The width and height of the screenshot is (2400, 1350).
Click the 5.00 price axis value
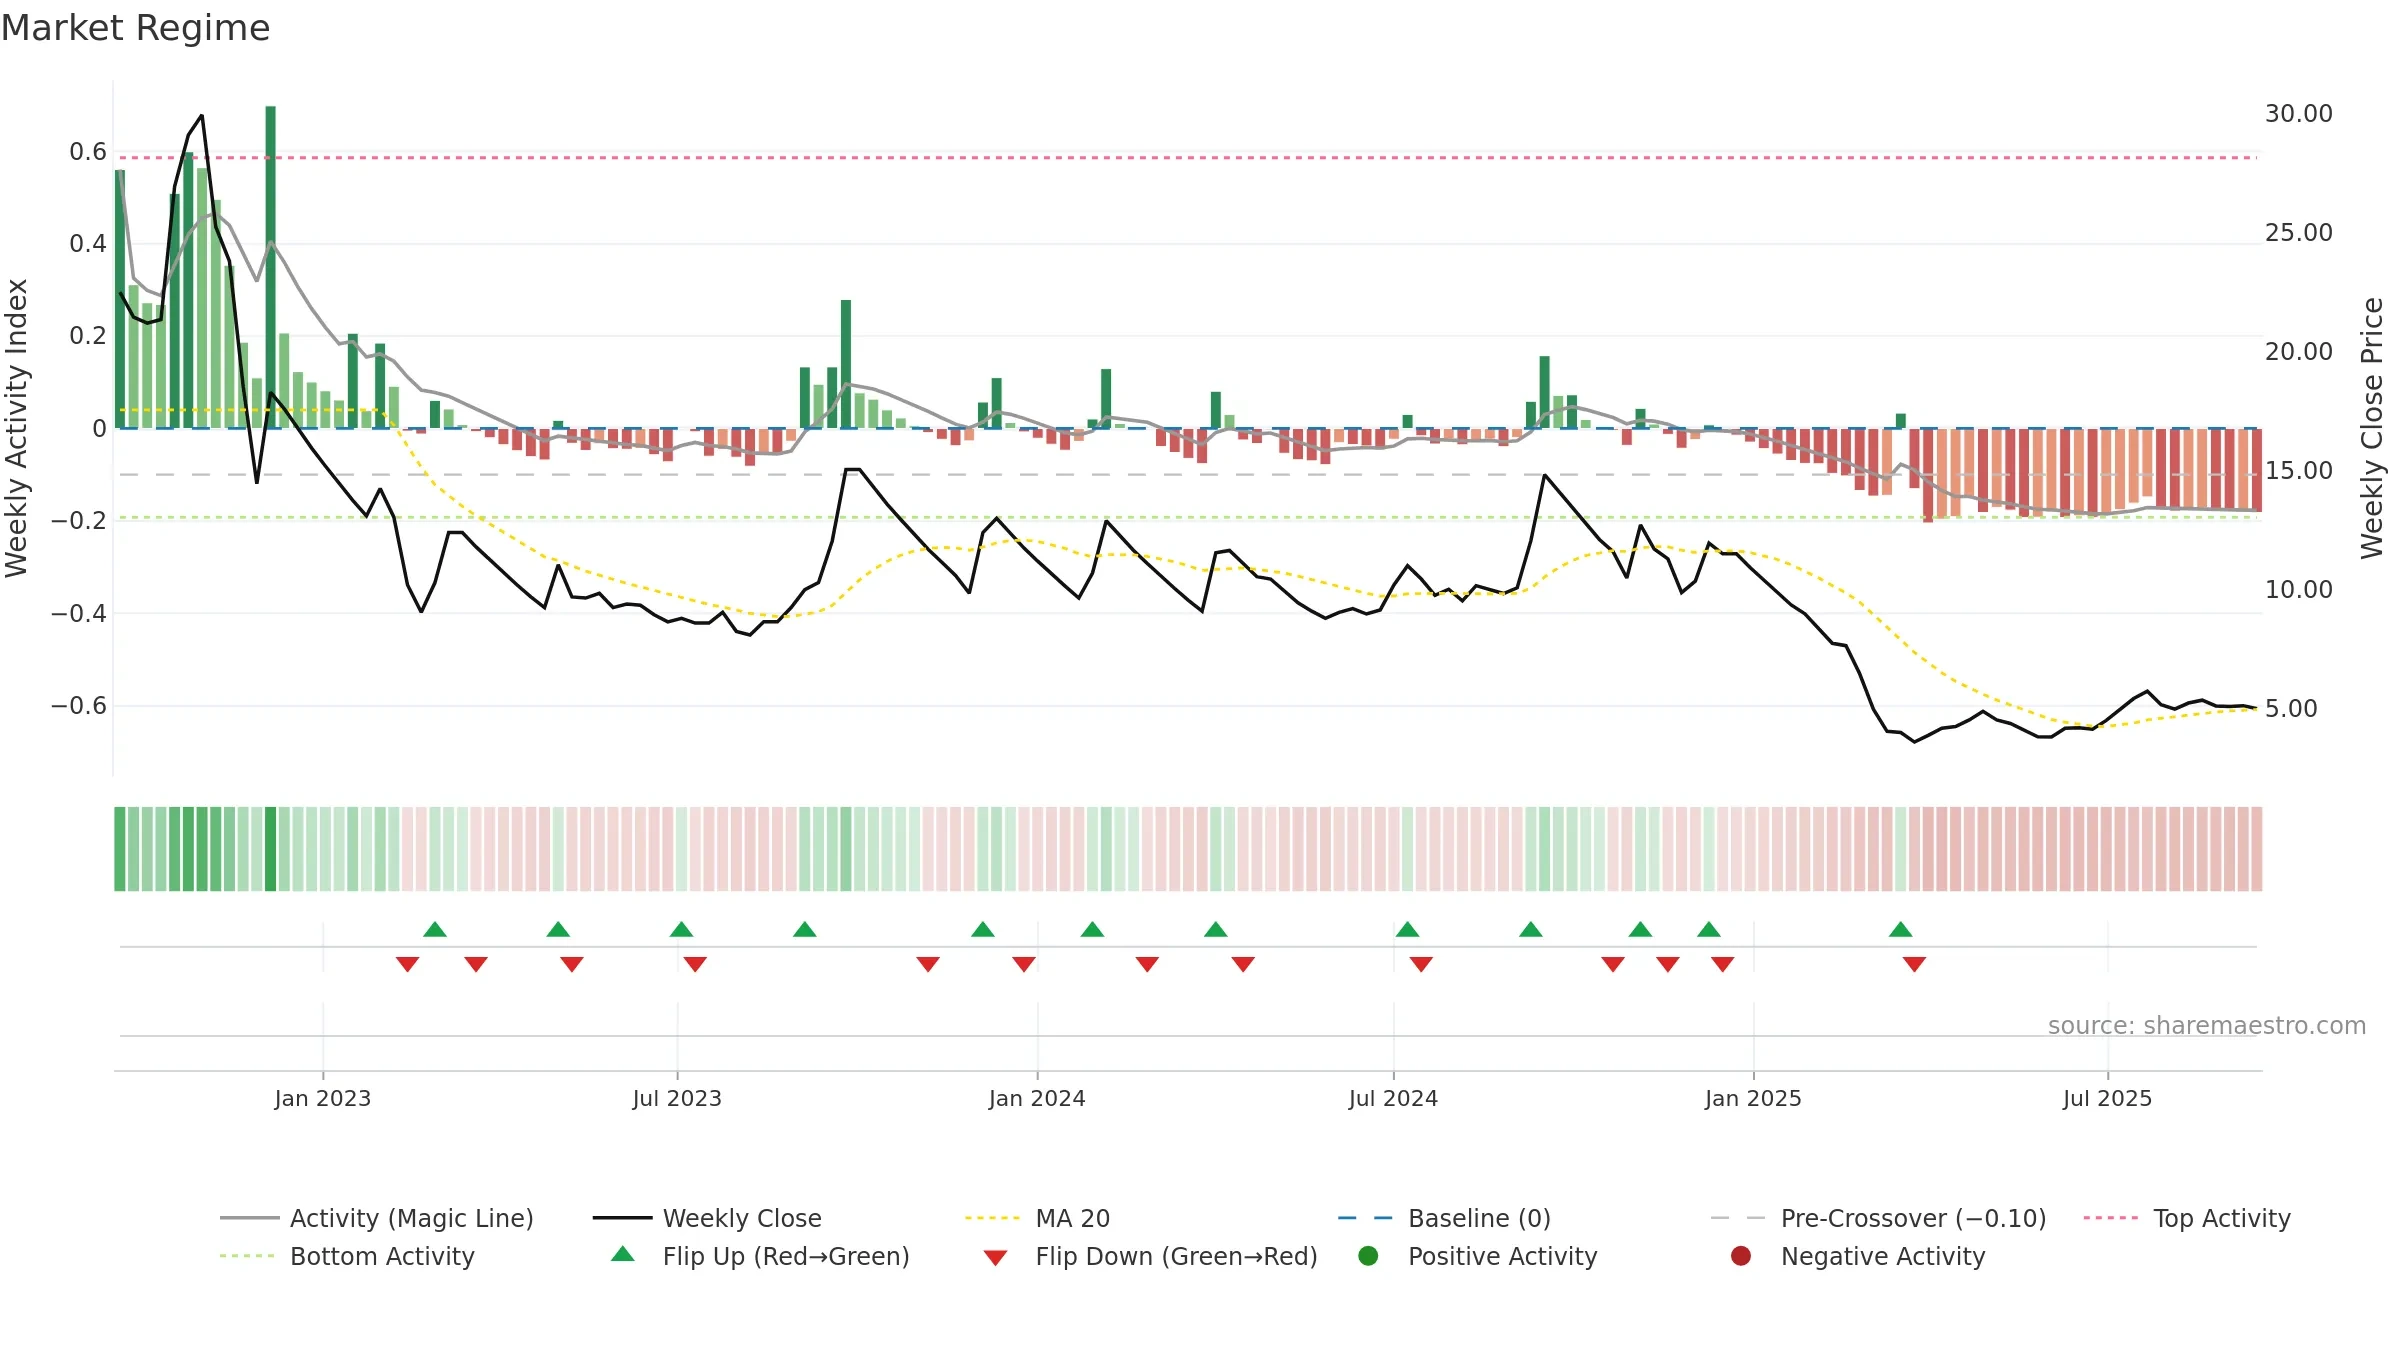pyautogui.click(x=2291, y=709)
